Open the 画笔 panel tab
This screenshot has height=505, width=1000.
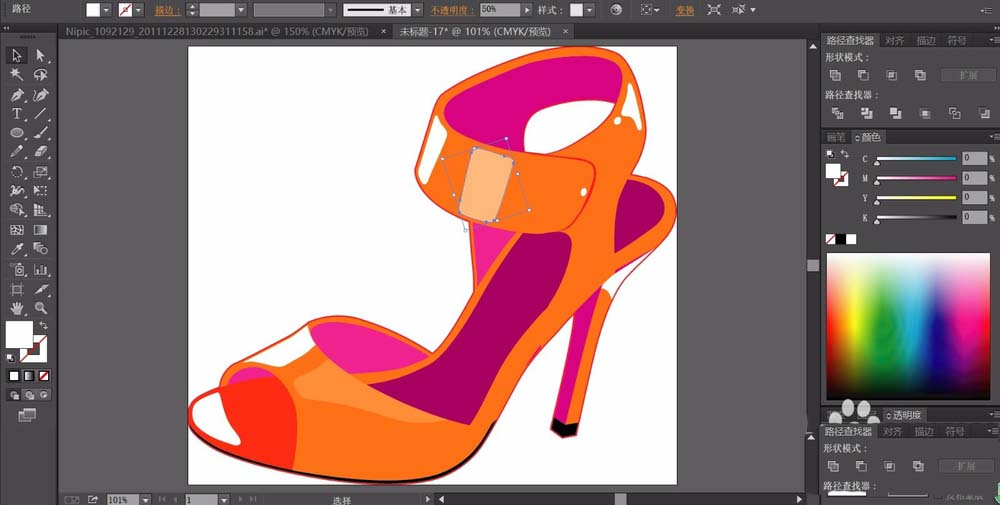coord(836,137)
